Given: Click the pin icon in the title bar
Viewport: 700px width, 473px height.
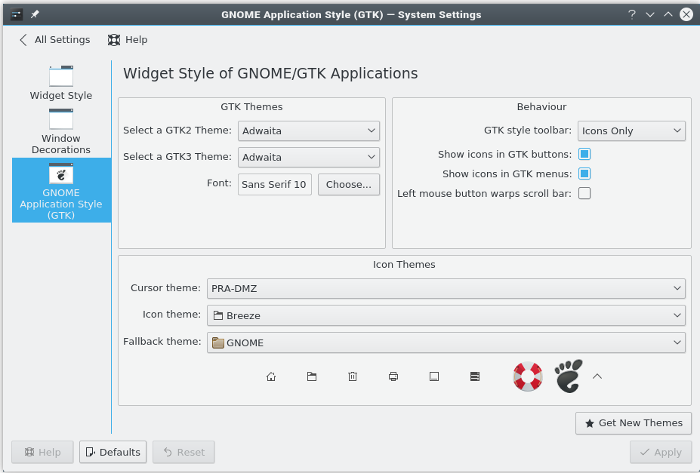Looking at the screenshot, I should 35,14.
